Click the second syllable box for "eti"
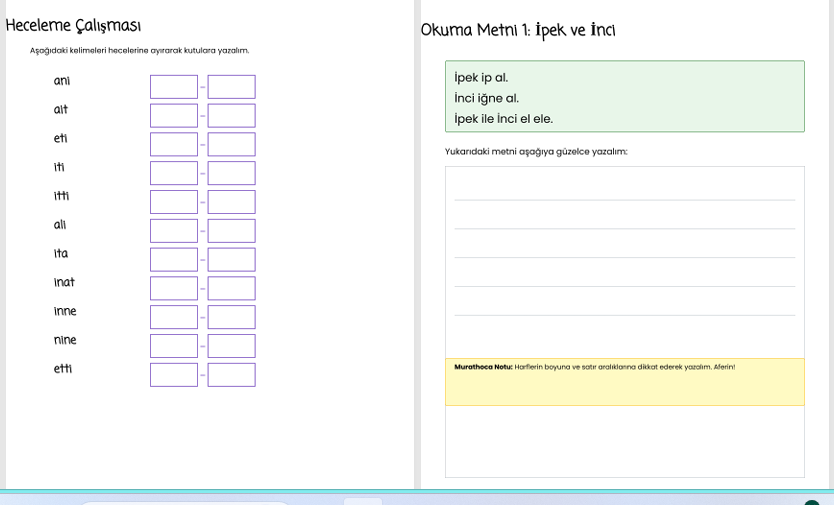This screenshot has width=834, height=505. [x=231, y=145]
